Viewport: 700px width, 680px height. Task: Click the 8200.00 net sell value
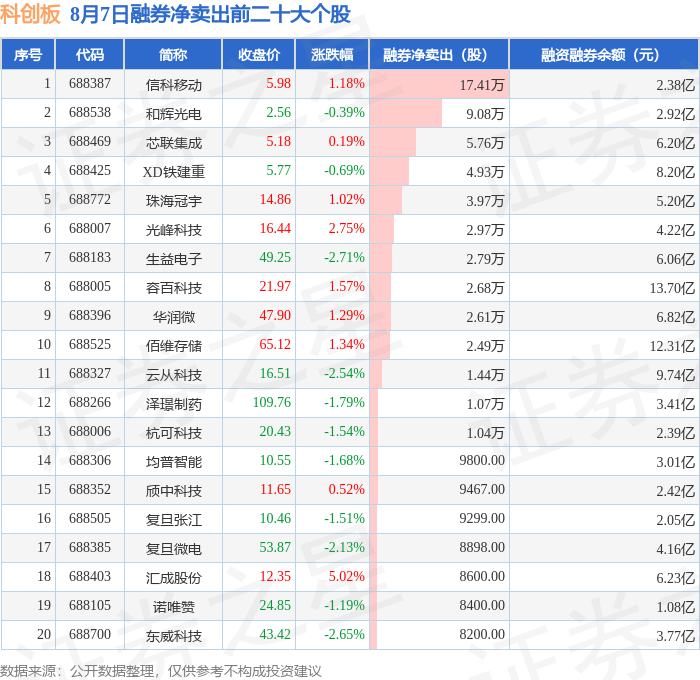(x=482, y=634)
